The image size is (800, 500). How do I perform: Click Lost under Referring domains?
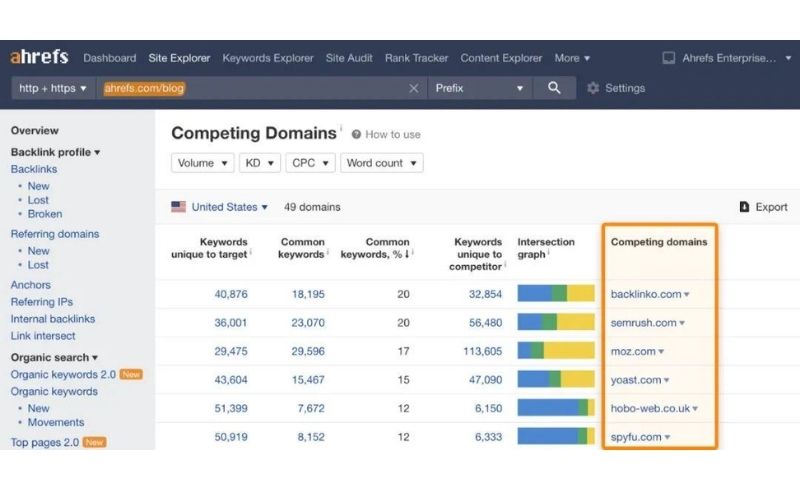(x=38, y=265)
